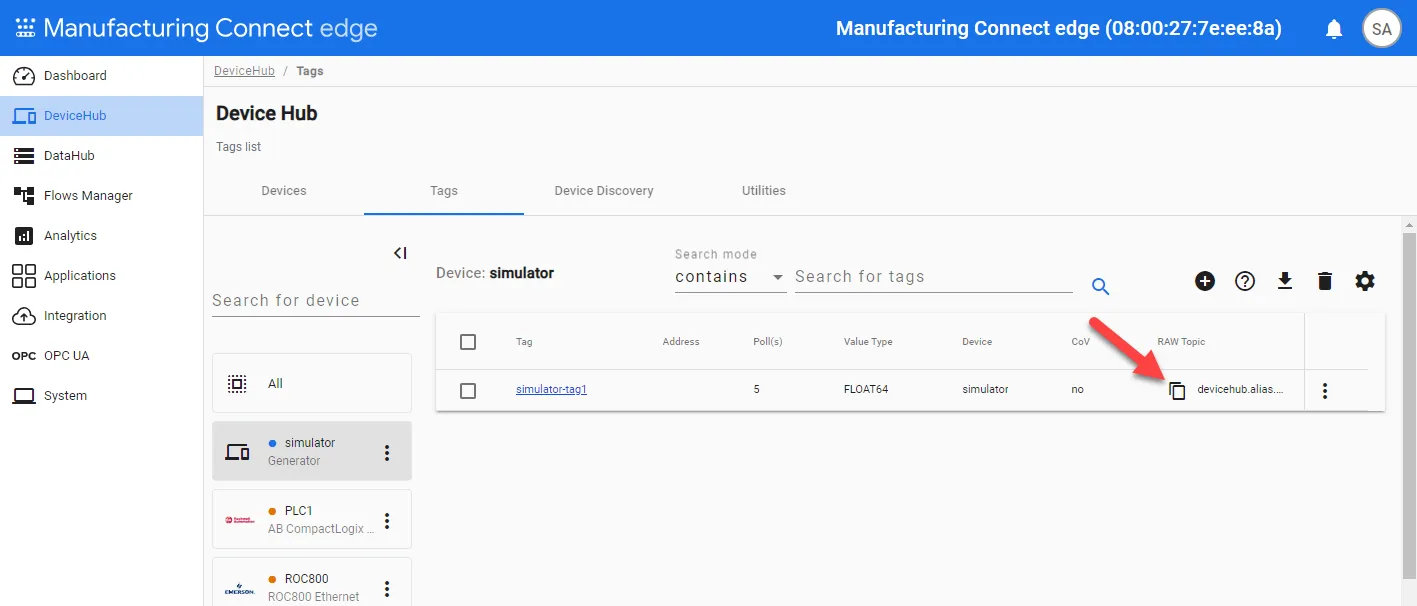Check the simulator-tag1 row checkbox
Viewport: 1417px width, 606px height.
[x=468, y=390]
